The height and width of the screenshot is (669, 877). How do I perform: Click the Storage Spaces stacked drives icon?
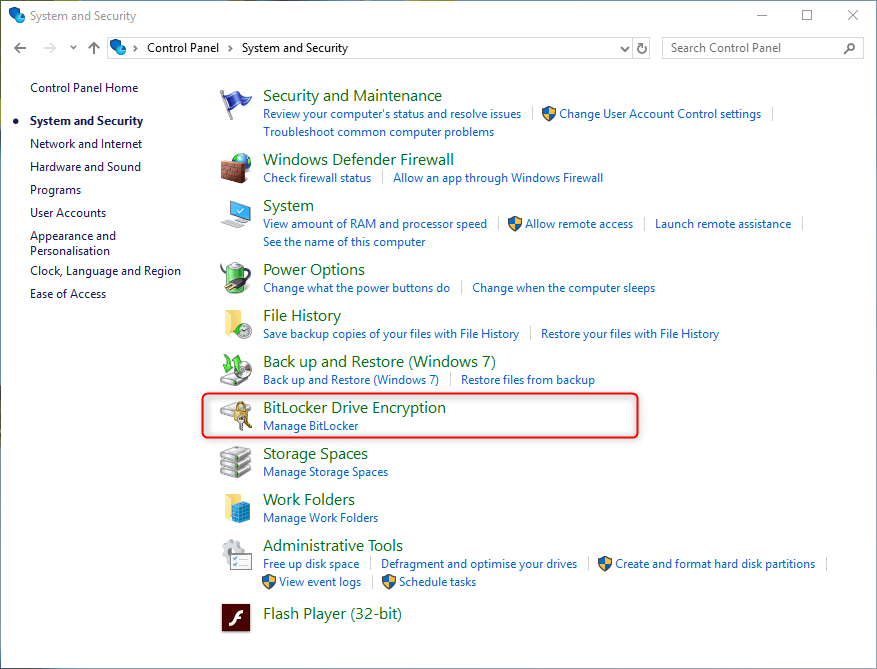pos(235,462)
